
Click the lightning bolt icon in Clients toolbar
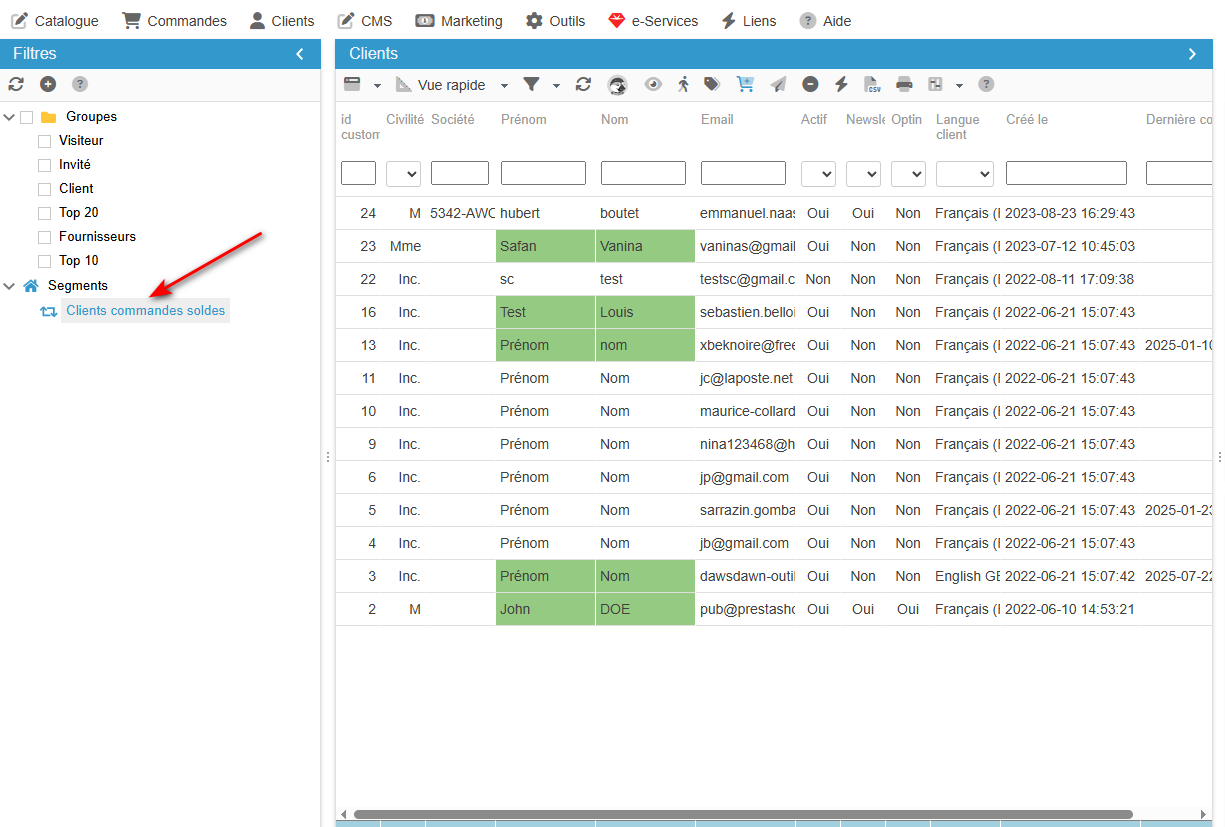[x=841, y=85]
